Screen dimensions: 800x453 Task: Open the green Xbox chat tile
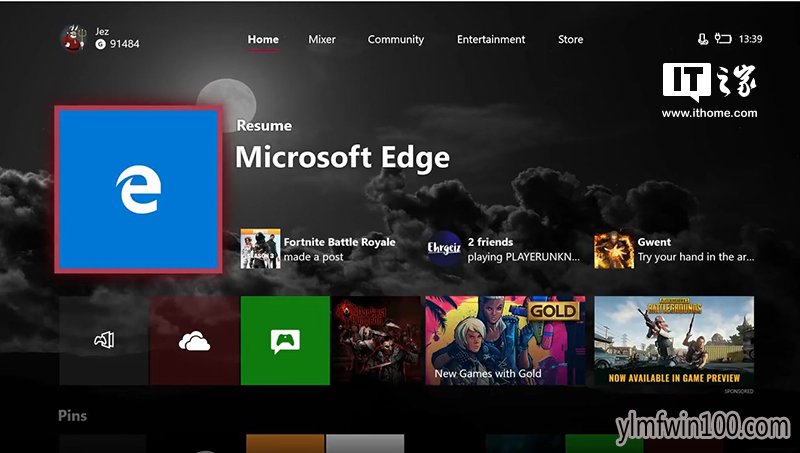tap(285, 340)
